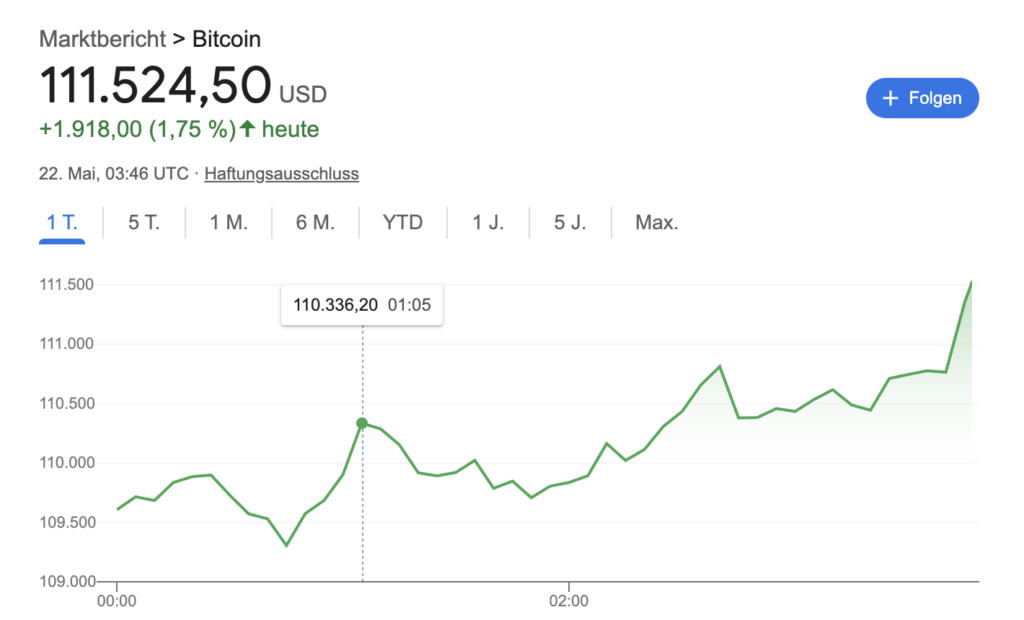The height and width of the screenshot is (620, 1024).
Task: Show the 6 M. chart view
Action: pos(315,222)
